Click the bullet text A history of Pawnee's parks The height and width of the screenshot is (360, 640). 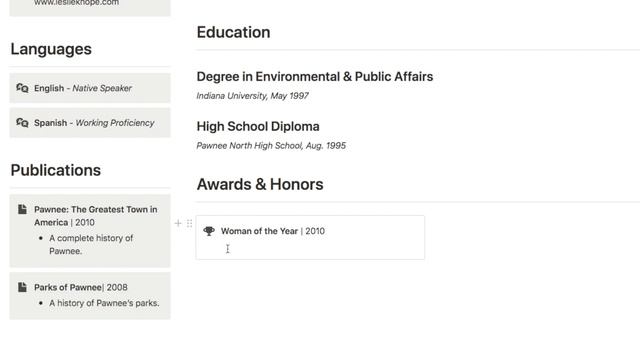104,303
